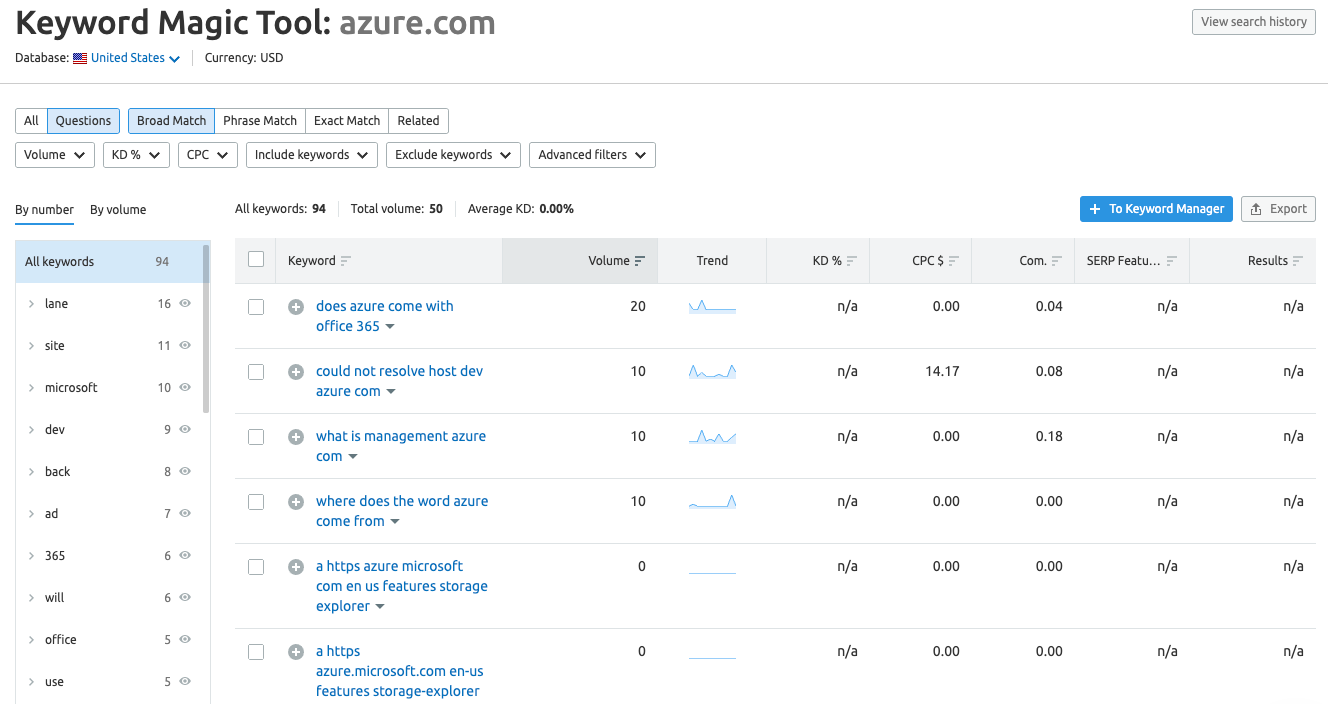
Task: Click View search history button
Action: (x=1254, y=22)
